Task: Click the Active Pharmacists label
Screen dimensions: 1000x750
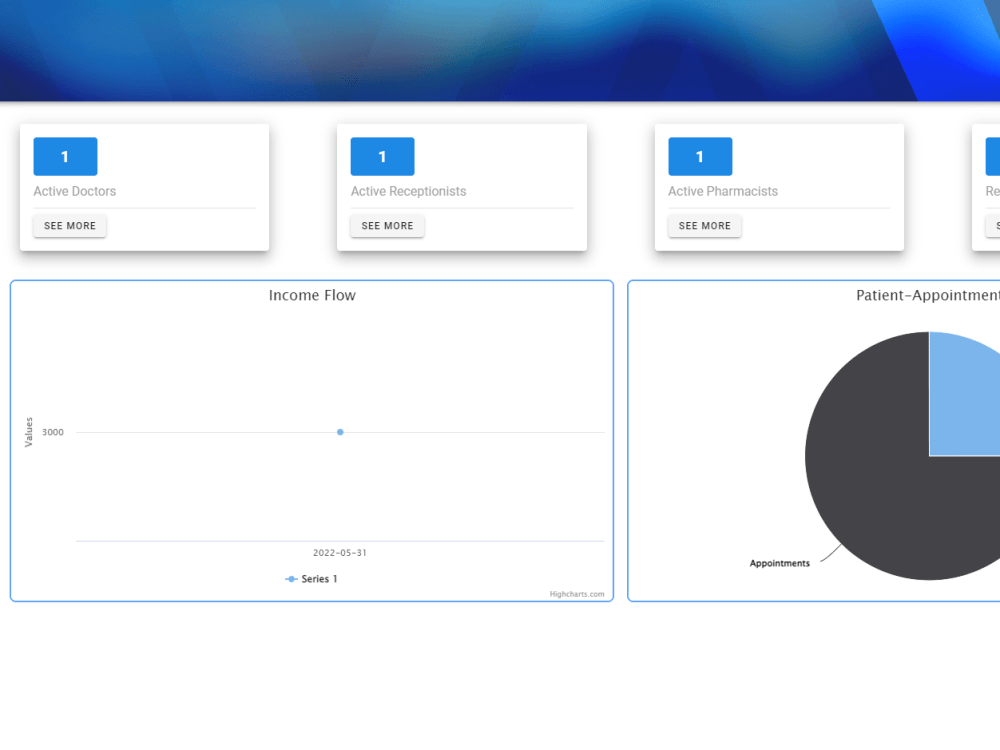Action: 723,191
